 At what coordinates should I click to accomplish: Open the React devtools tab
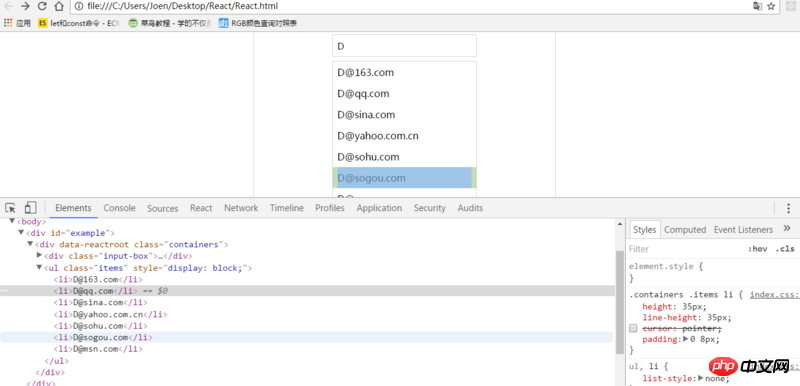[x=201, y=208]
